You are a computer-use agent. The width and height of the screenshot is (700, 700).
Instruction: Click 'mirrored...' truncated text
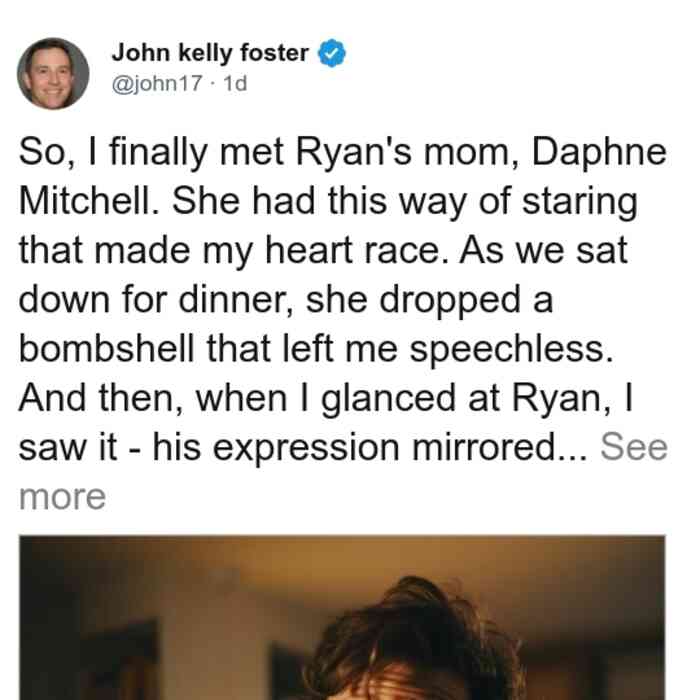(500, 446)
